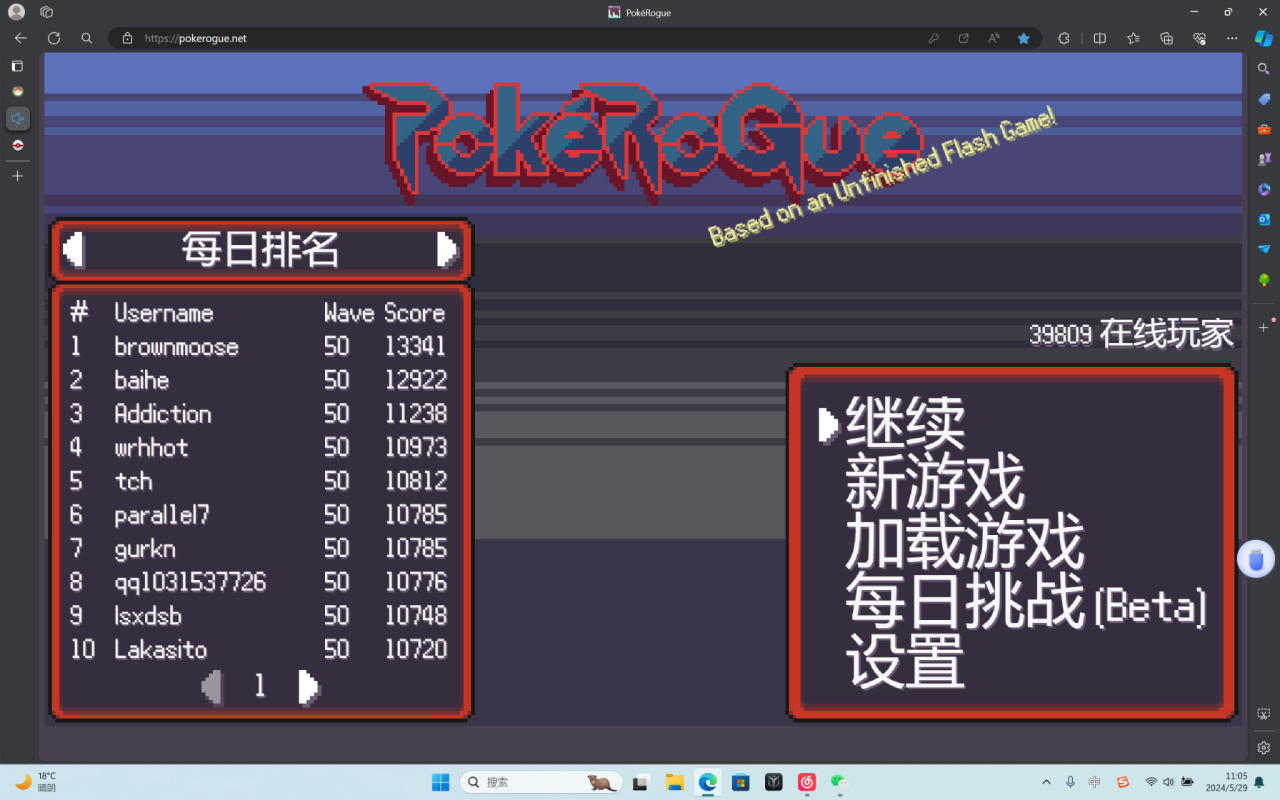
Task: Click the Wave column header
Action: click(x=349, y=313)
